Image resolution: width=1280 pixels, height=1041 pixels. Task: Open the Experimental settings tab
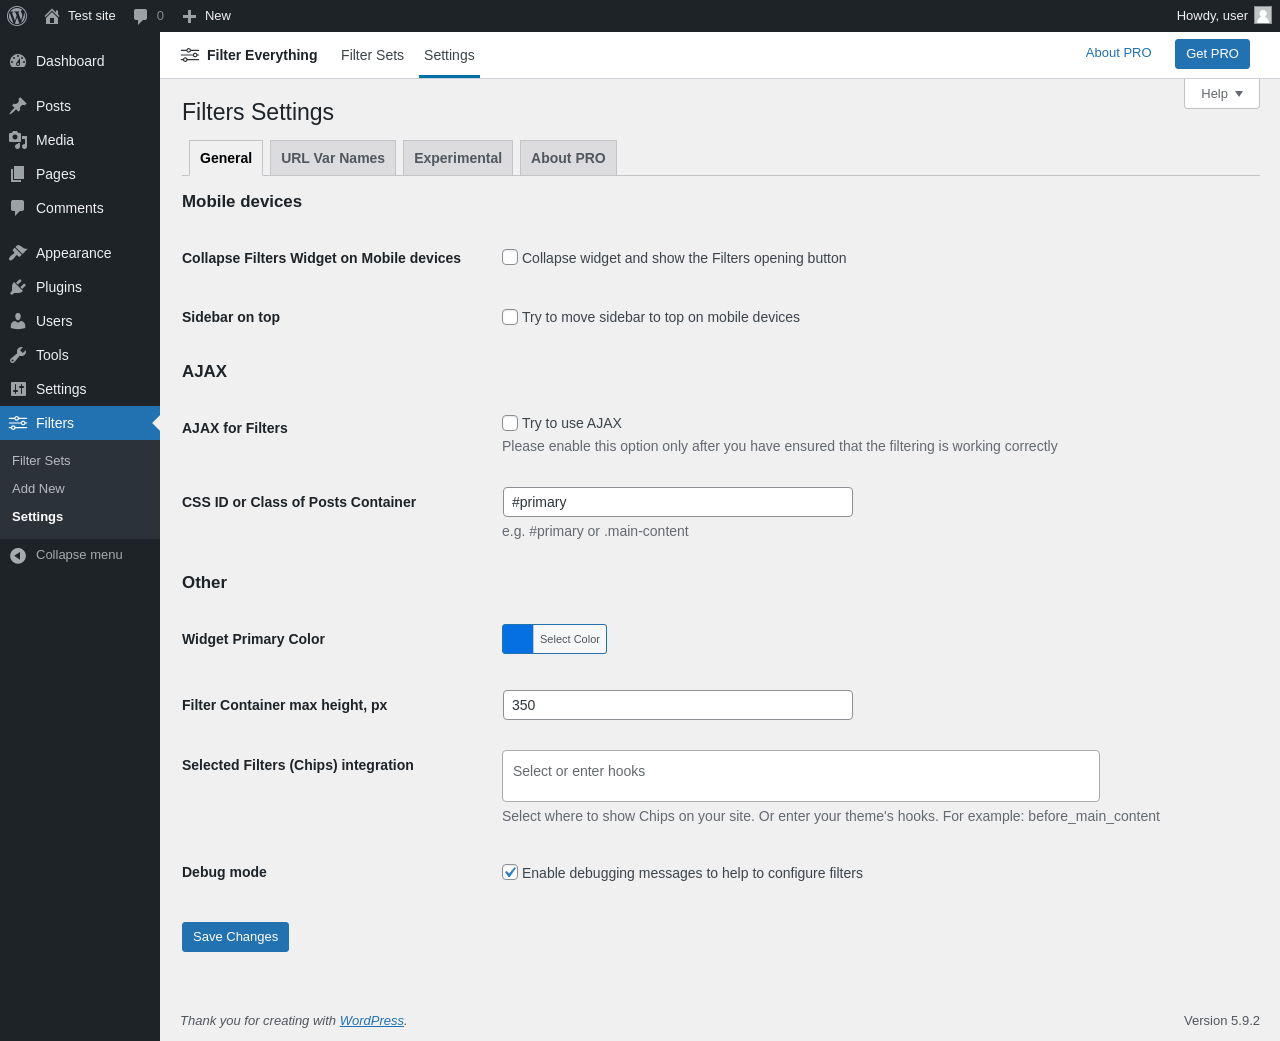[x=458, y=158]
